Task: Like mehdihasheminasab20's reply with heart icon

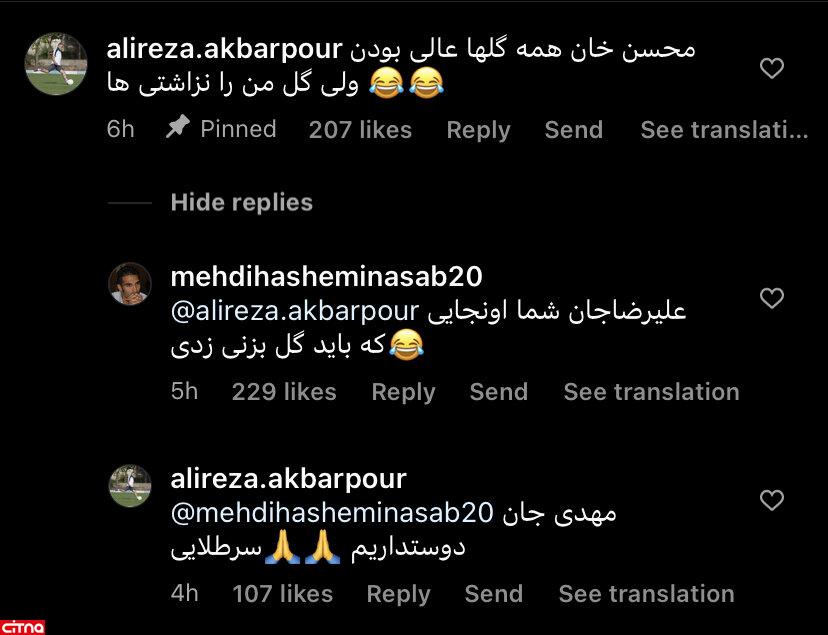Action: pyautogui.click(x=771, y=298)
